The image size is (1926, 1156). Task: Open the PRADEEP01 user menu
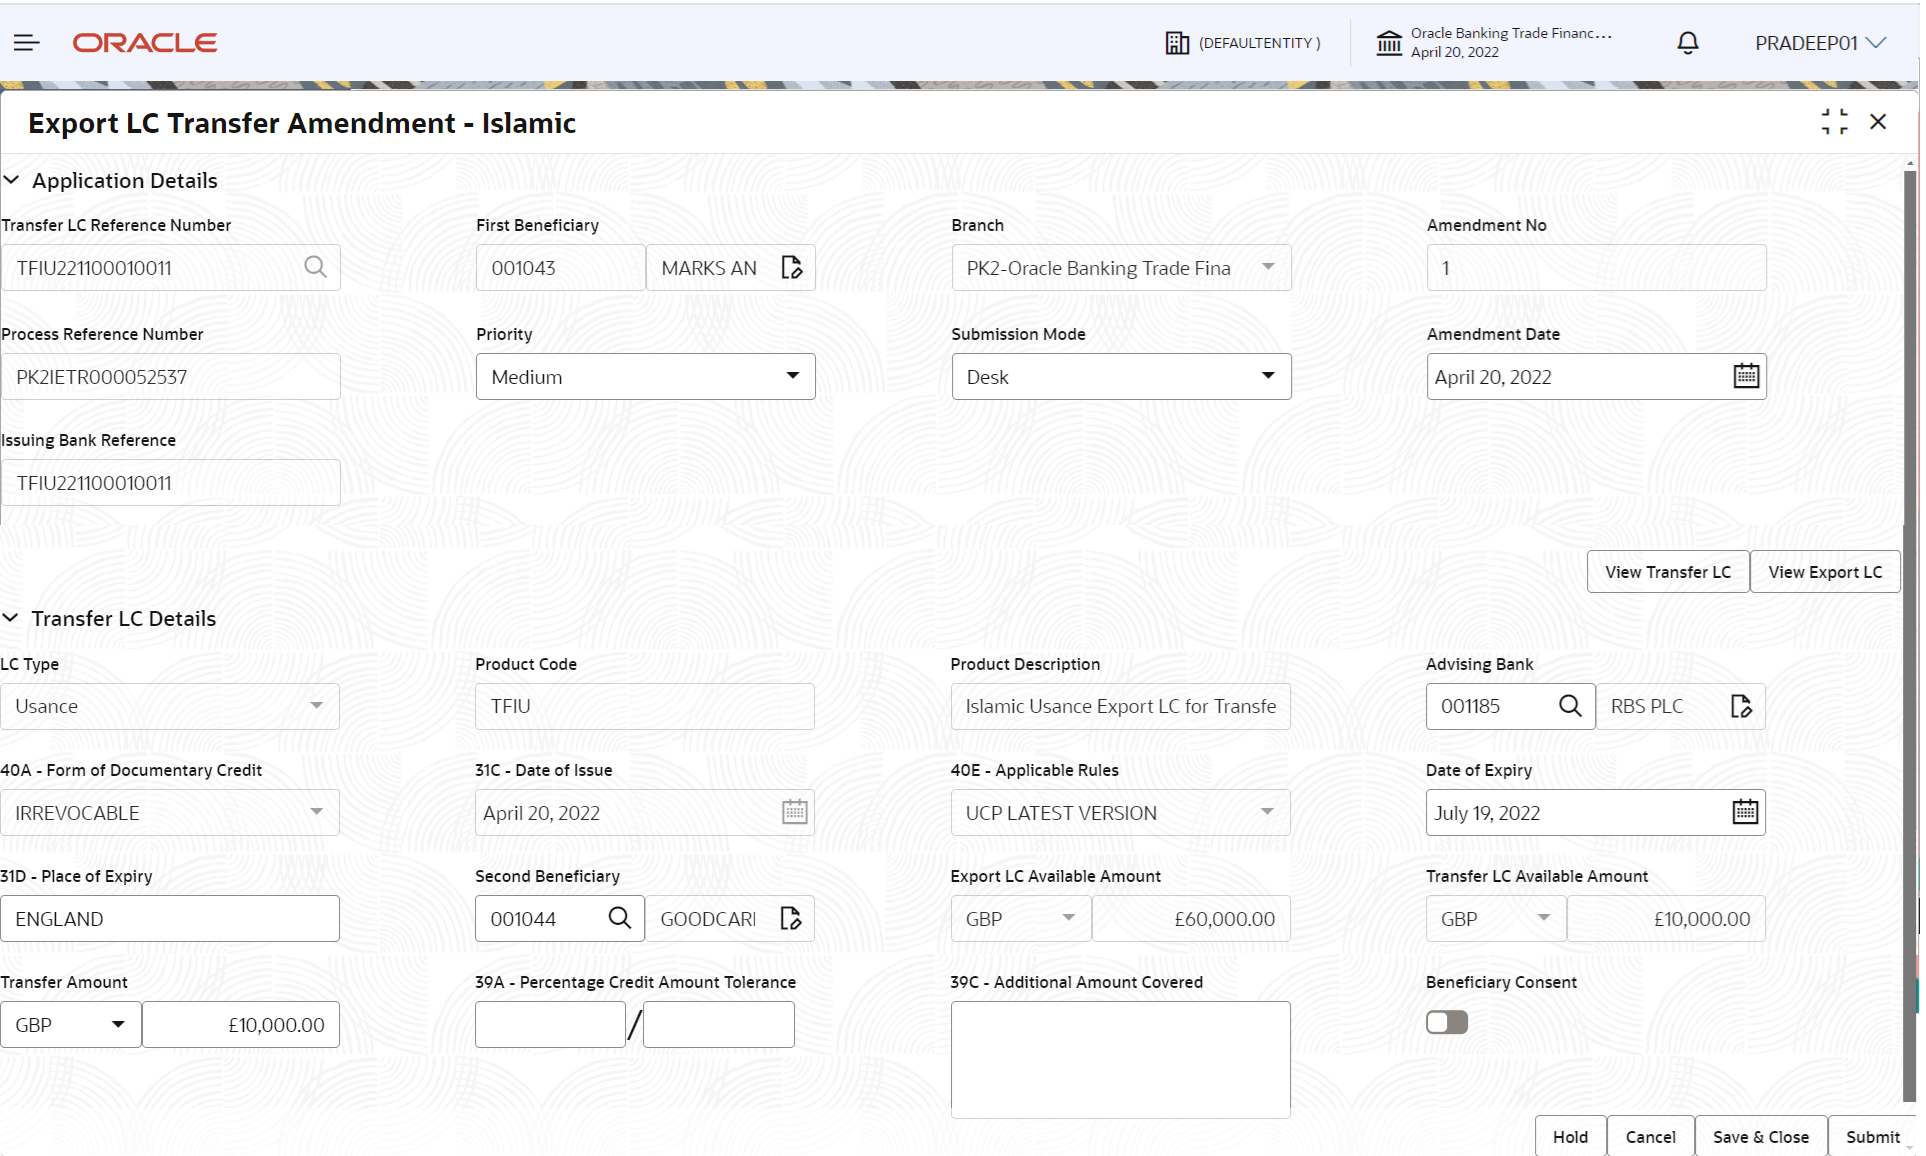tap(1819, 42)
